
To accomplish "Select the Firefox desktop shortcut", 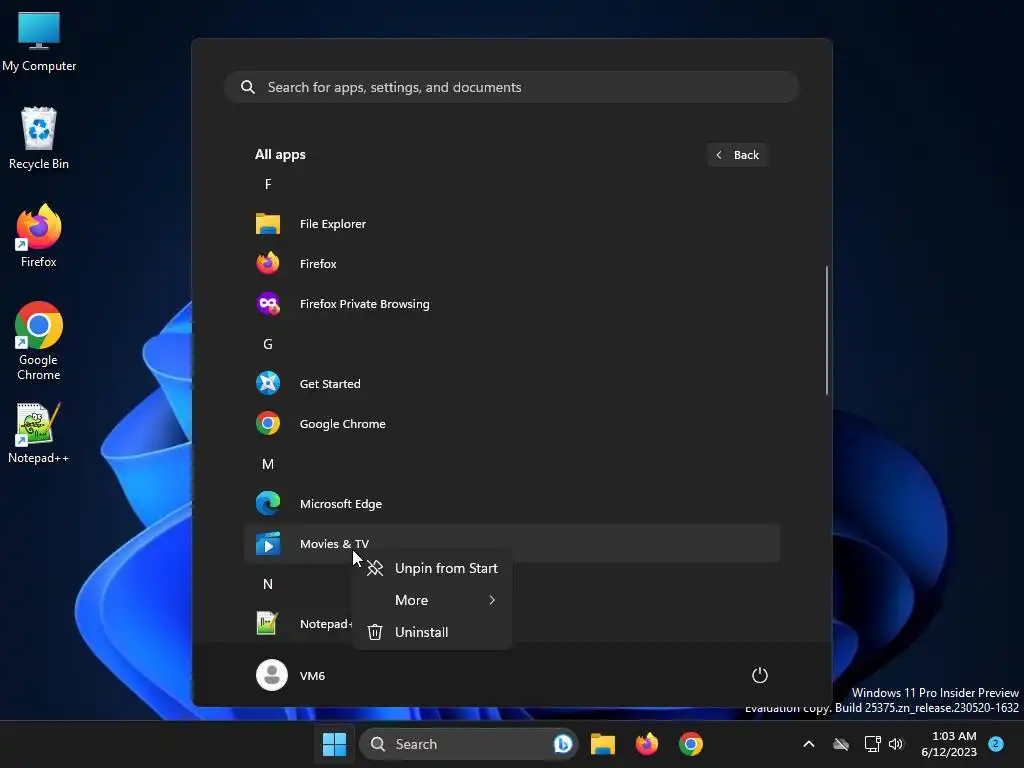I will 39,236.
